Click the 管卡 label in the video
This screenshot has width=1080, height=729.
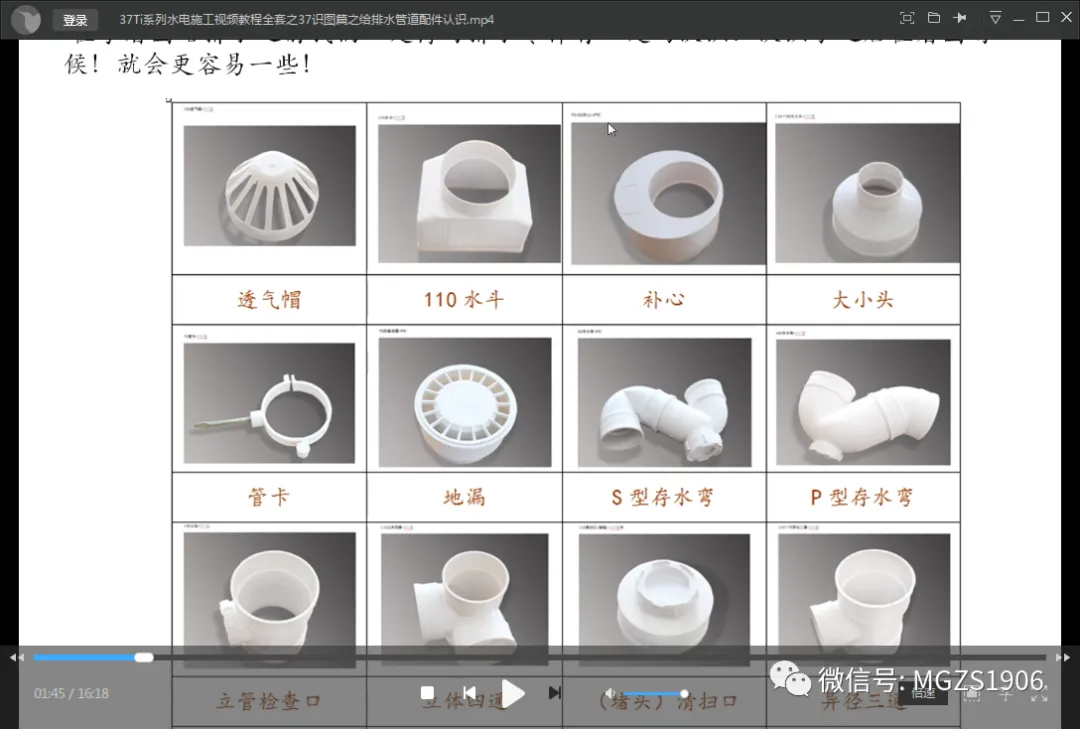click(x=269, y=497)
